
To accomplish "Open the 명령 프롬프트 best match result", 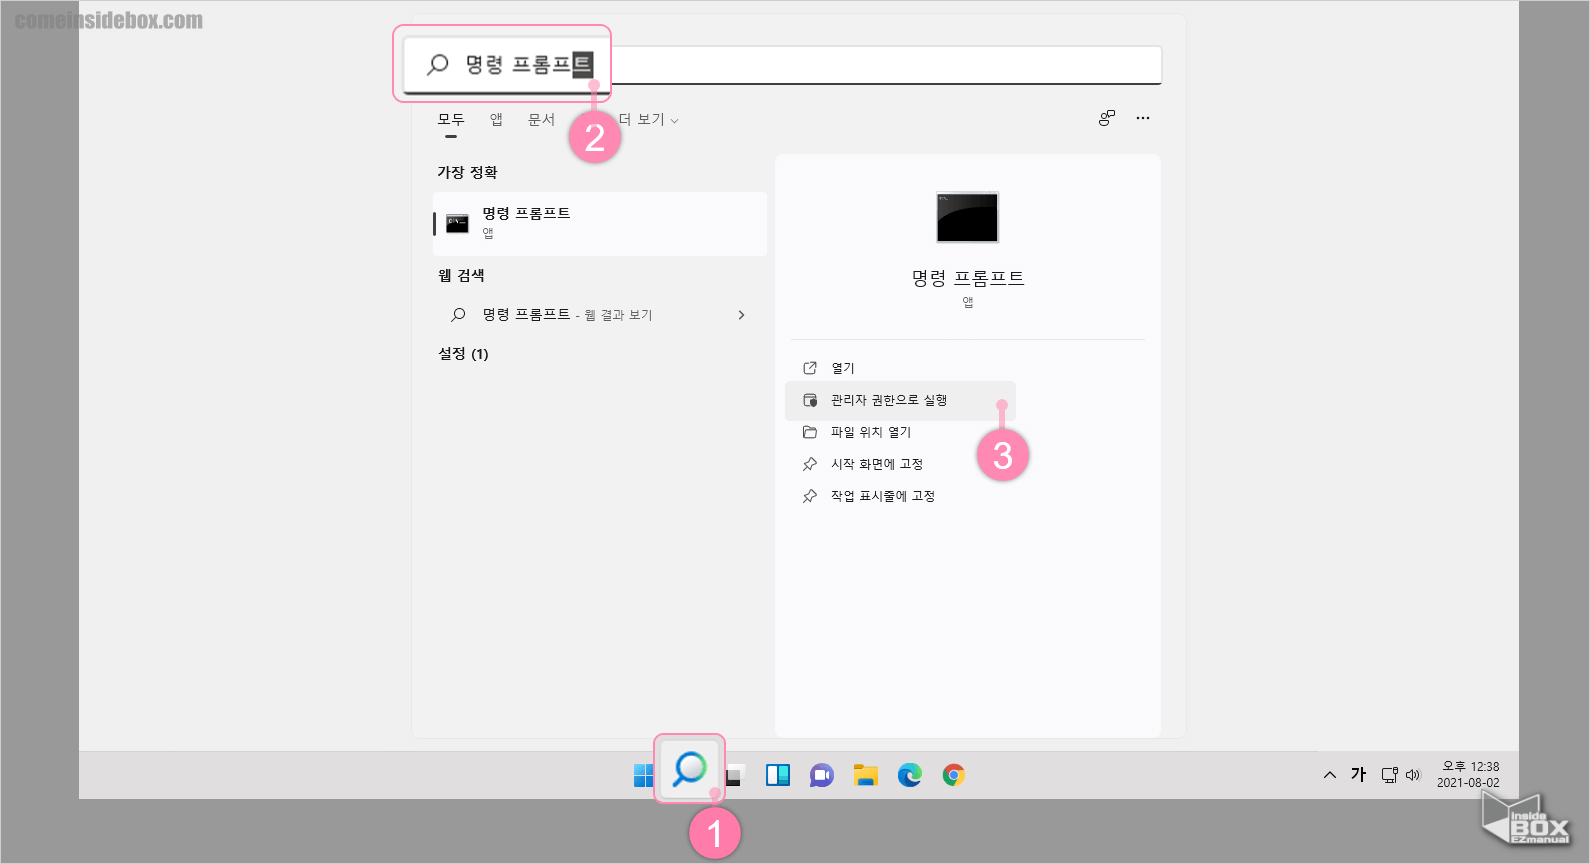I will tap(600, 223).
